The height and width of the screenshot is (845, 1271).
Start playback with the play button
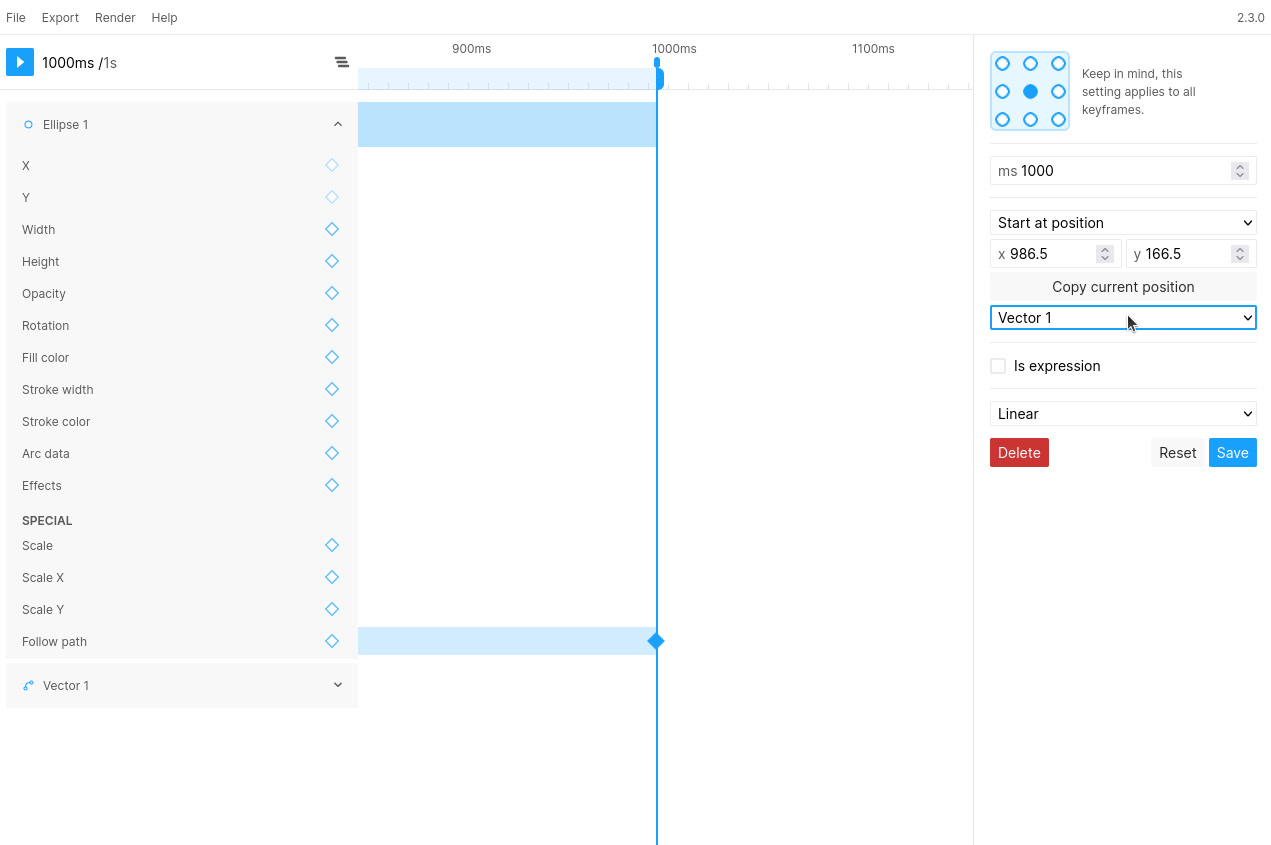pos(20,62)
